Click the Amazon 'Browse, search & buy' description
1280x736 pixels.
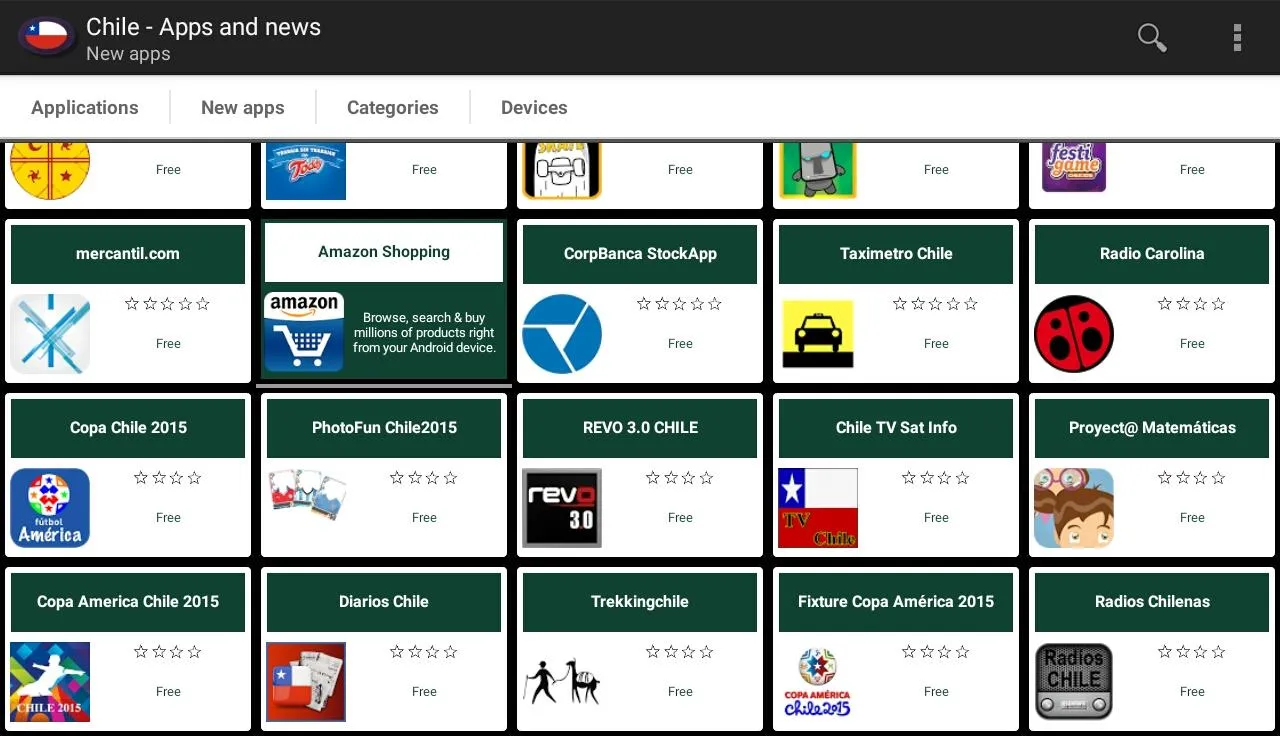424,333
